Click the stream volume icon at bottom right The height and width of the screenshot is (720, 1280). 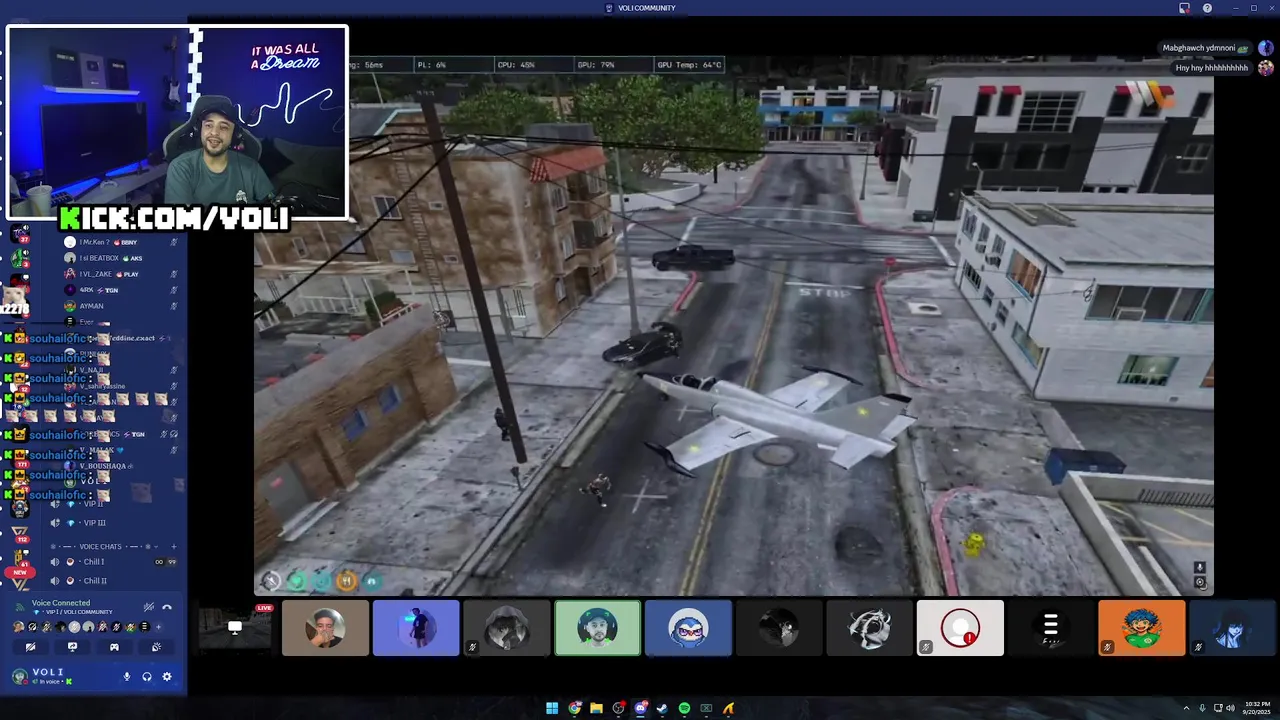[x=1200, y=568]
